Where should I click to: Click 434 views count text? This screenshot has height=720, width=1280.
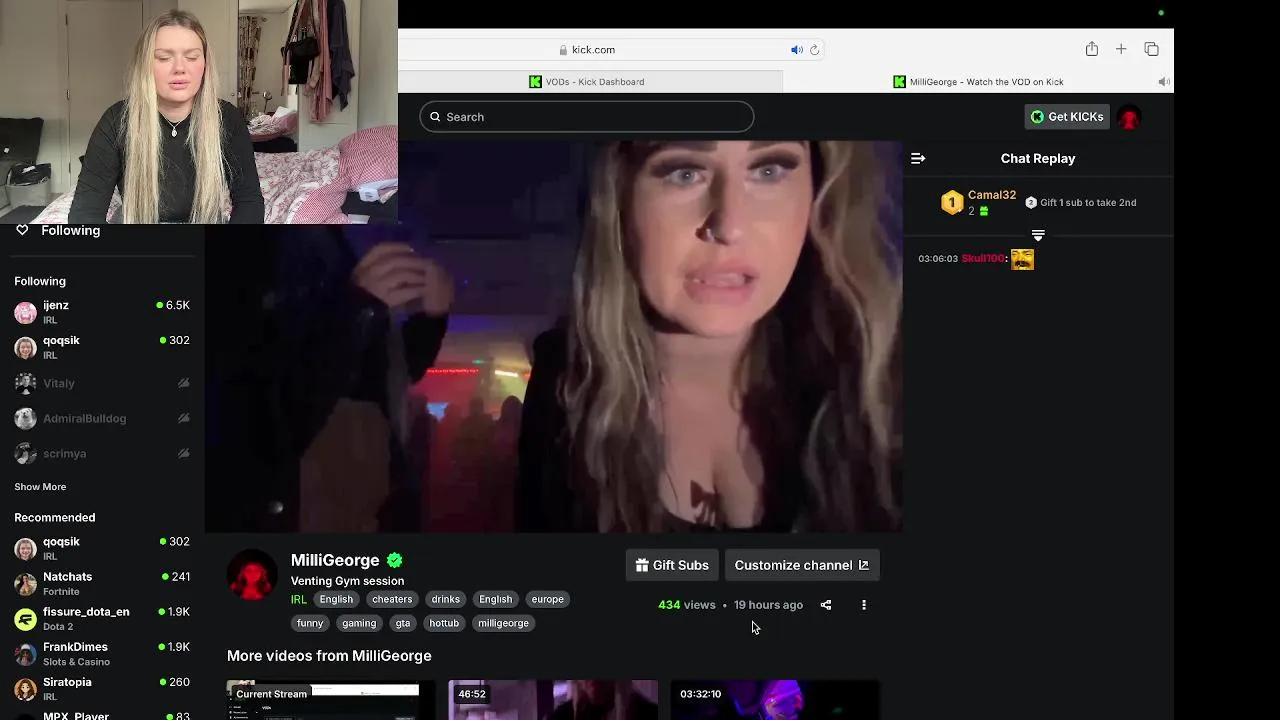click(x=687, y=605)
